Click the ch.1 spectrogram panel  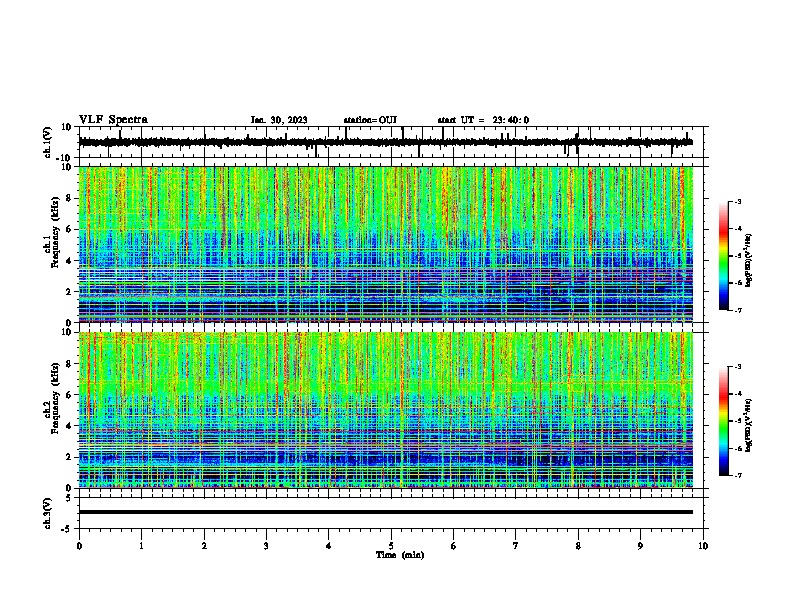385,244
